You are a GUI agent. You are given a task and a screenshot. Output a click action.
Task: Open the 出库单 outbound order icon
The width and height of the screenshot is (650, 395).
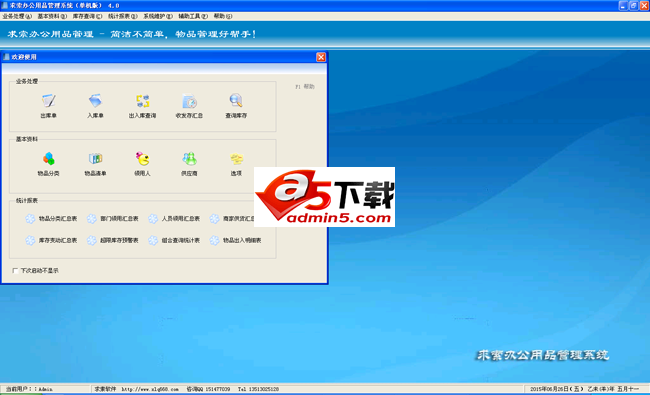pos(49,101)
